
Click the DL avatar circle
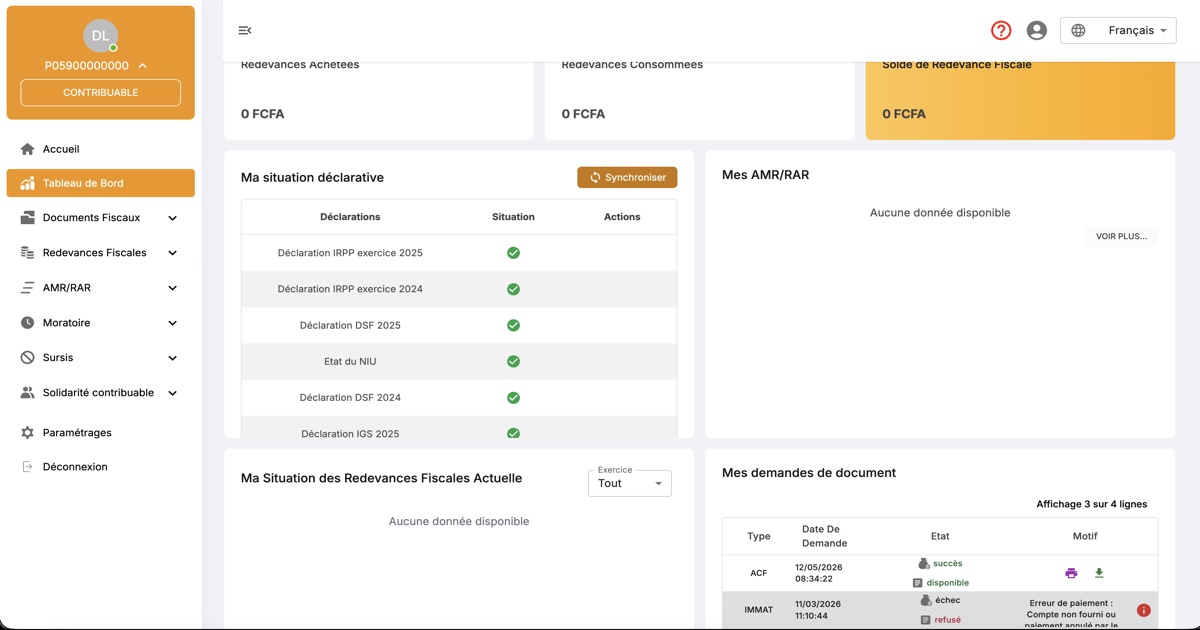tap(100, 36)
